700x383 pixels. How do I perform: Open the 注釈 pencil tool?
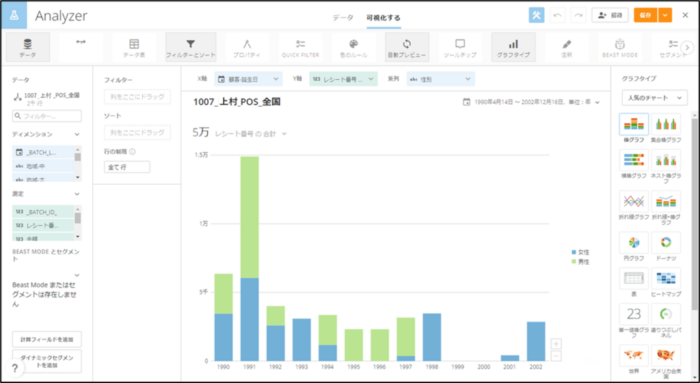click(567, 47)
